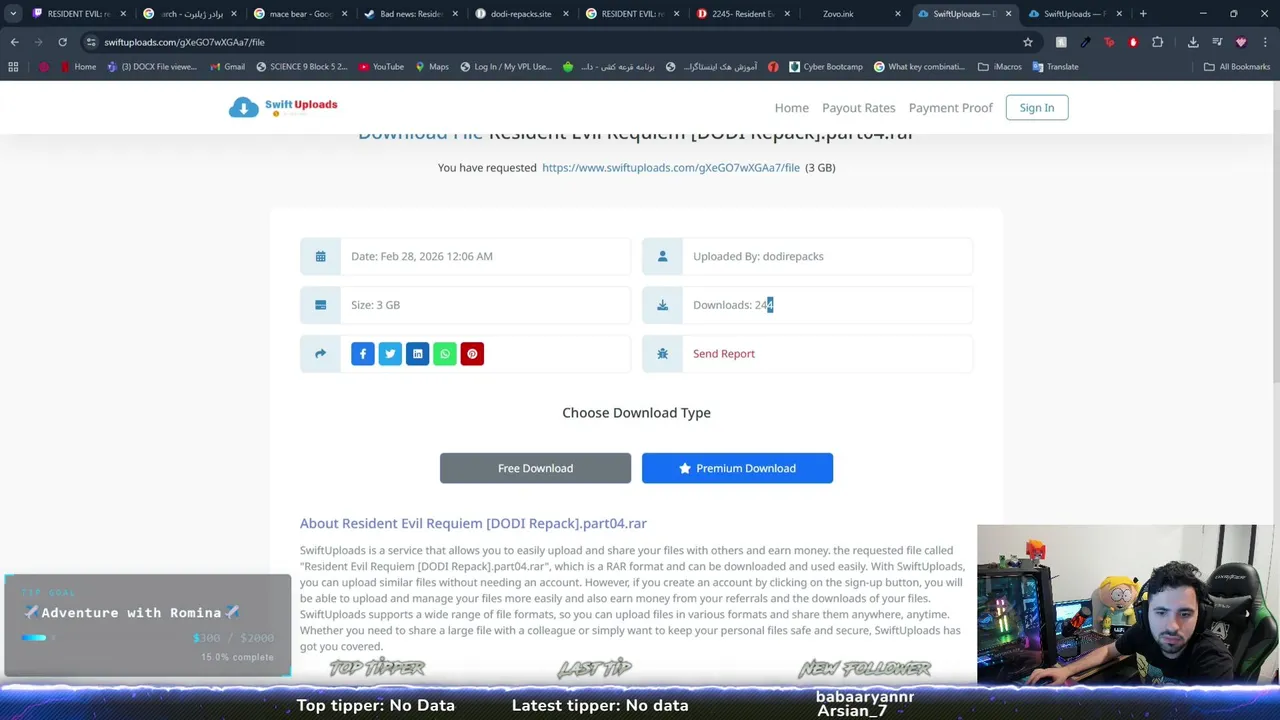Click the Send Report link
Viewport: 1280px width, 720px height.
pos(724,354)
